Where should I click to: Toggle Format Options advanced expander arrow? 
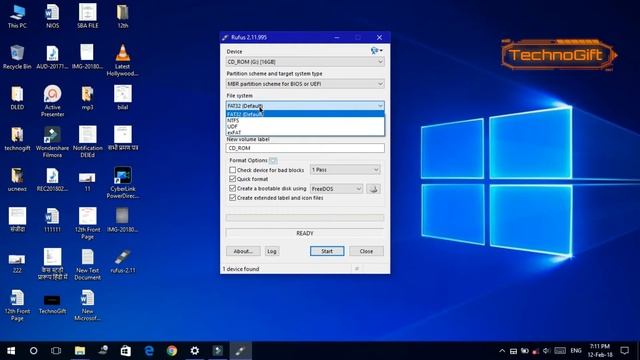tap(273, 160)
